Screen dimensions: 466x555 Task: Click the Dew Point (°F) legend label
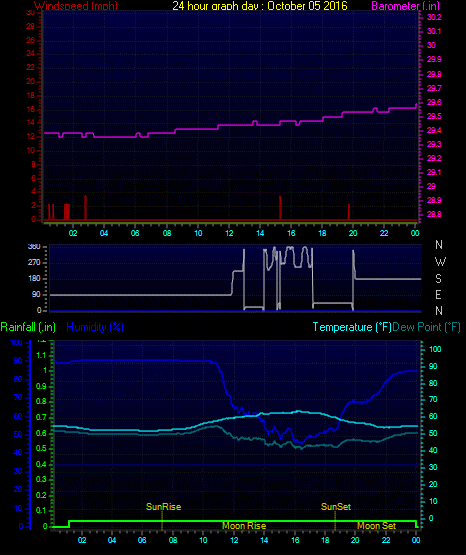click(426, 327)
